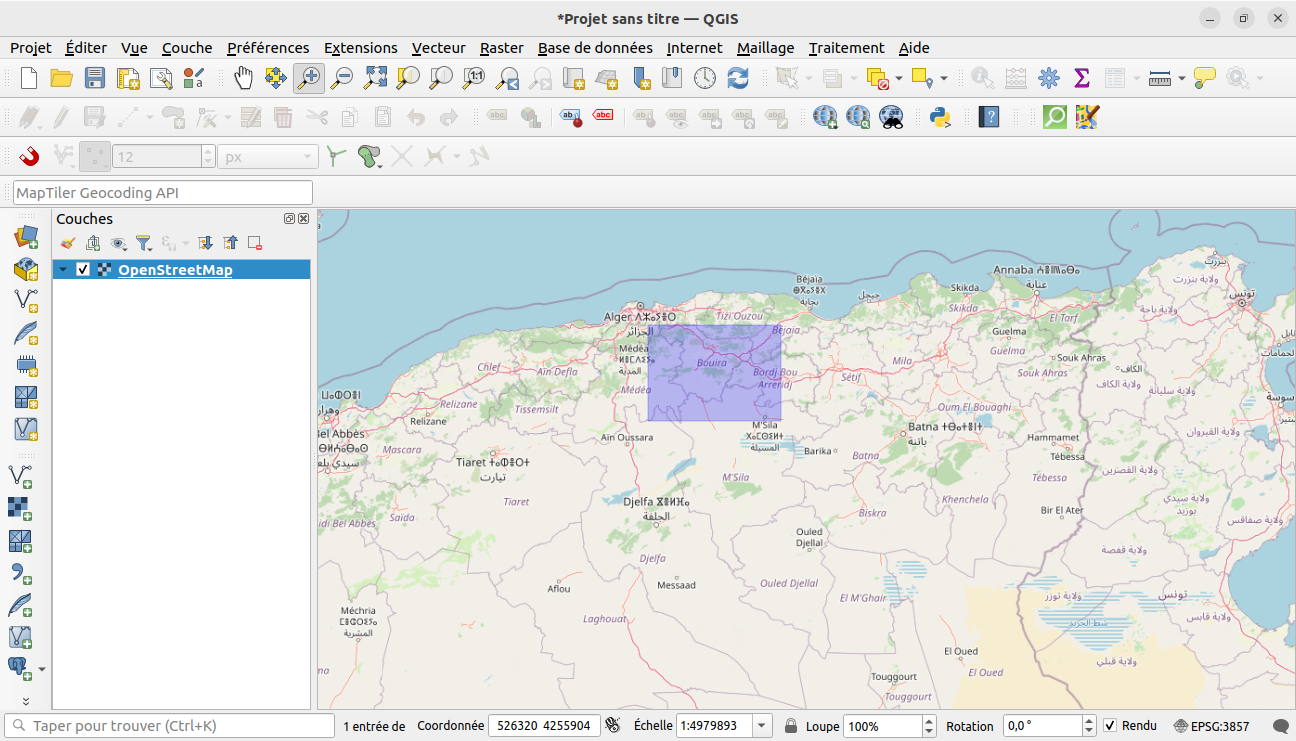Open layer styling brush icon in Couches panel

tap(67, 243)
